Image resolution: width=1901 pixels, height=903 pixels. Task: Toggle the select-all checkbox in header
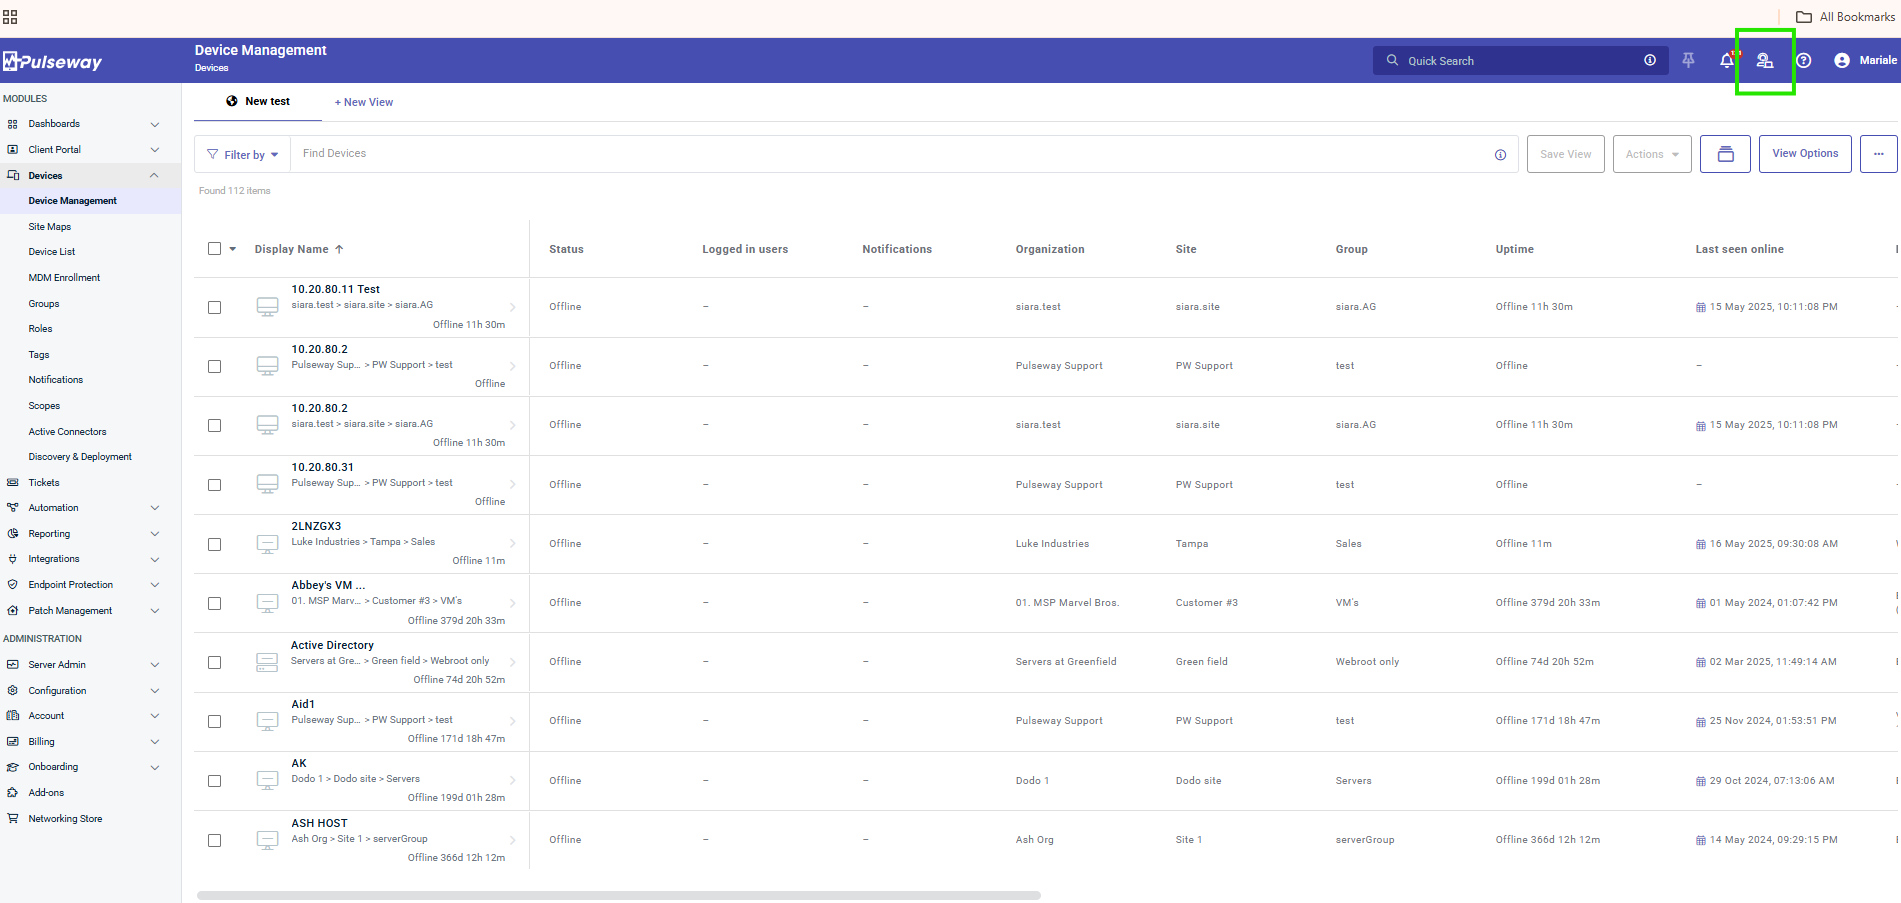[x=214, y=249]
